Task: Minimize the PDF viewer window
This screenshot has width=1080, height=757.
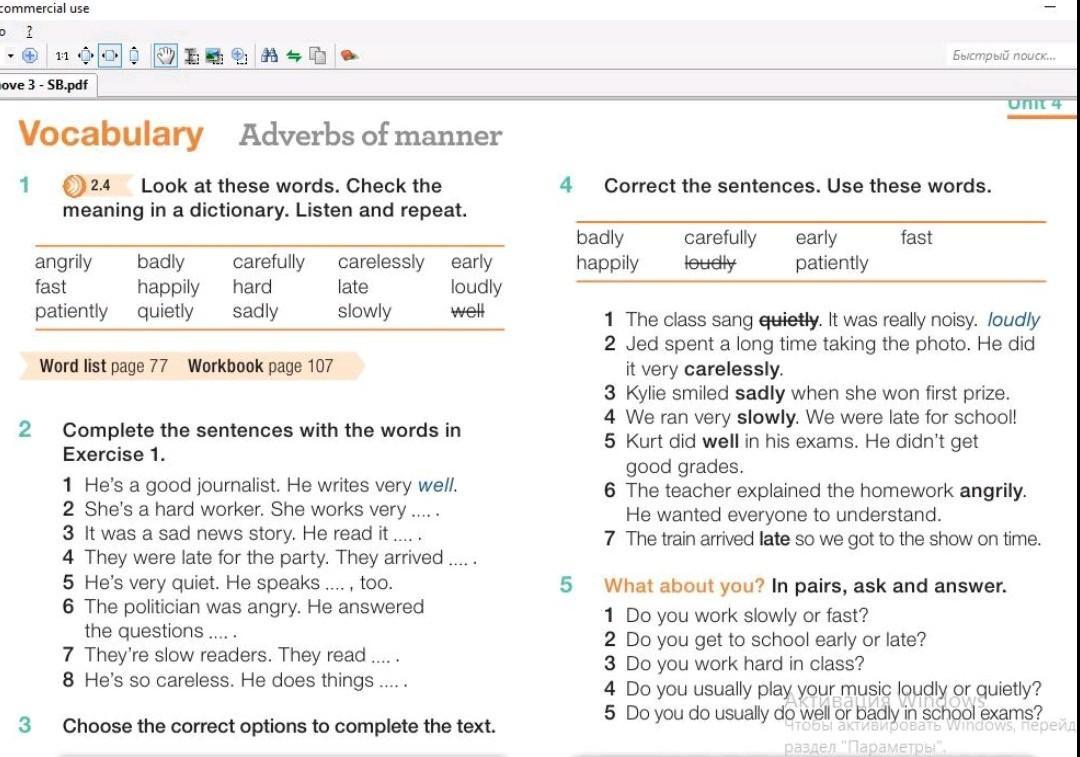Action: (x=1050, y=8)
